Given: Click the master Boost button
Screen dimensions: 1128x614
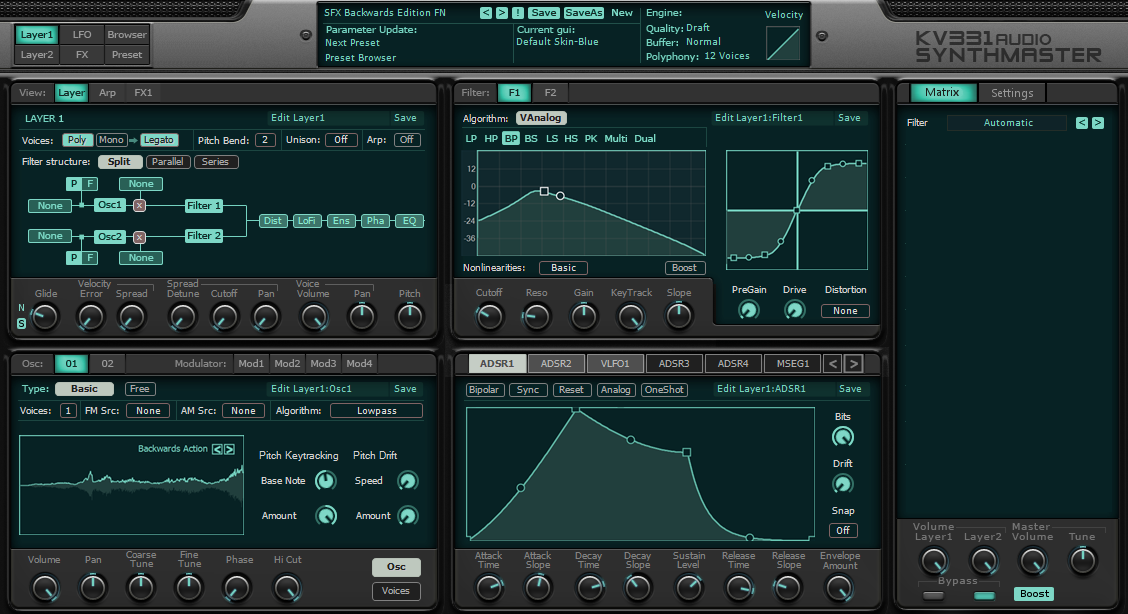Looking at the screenshot, I should click(1034, 594).
